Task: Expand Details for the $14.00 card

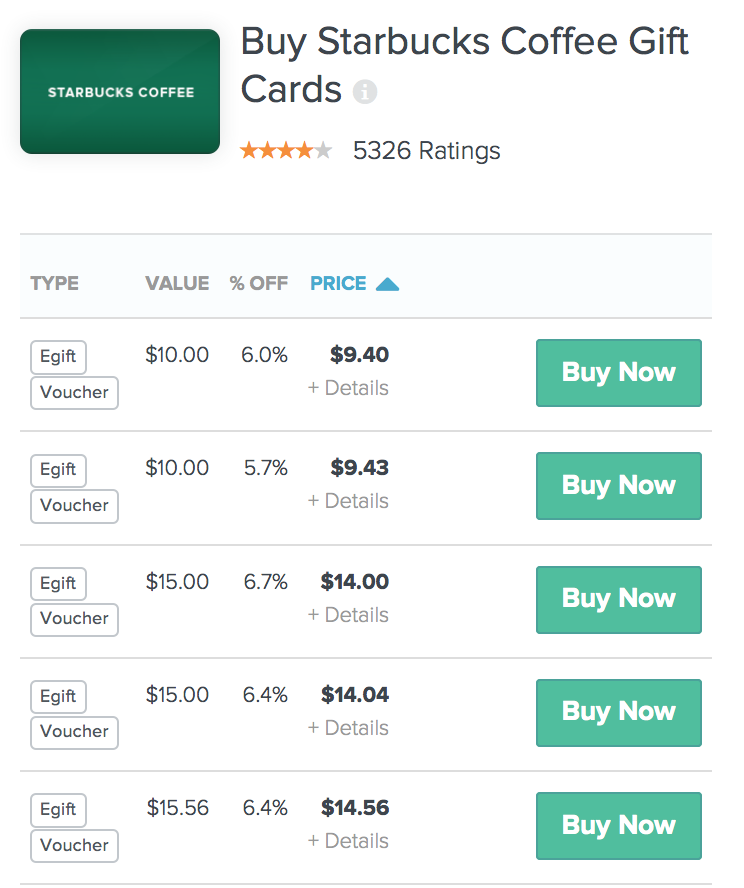Action: 348,614
